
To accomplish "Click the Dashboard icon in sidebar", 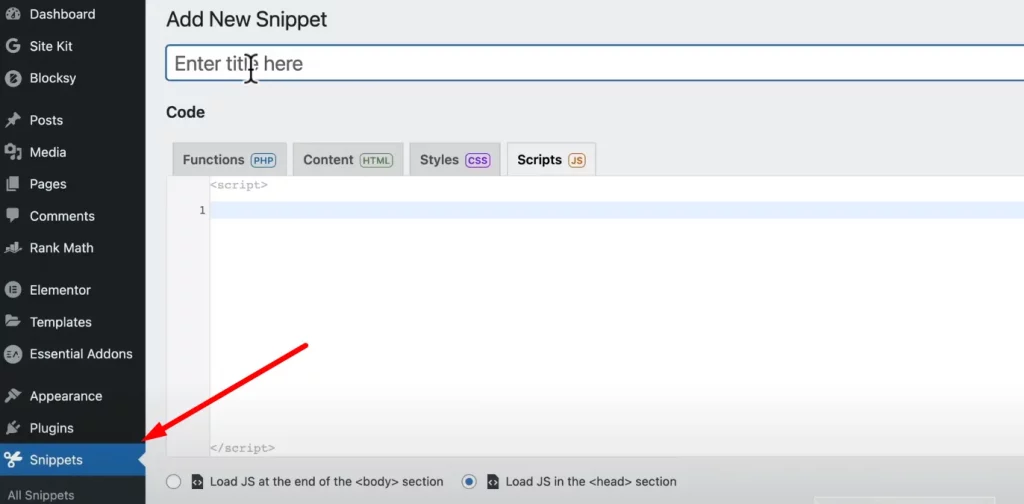I will click(13, 14).
